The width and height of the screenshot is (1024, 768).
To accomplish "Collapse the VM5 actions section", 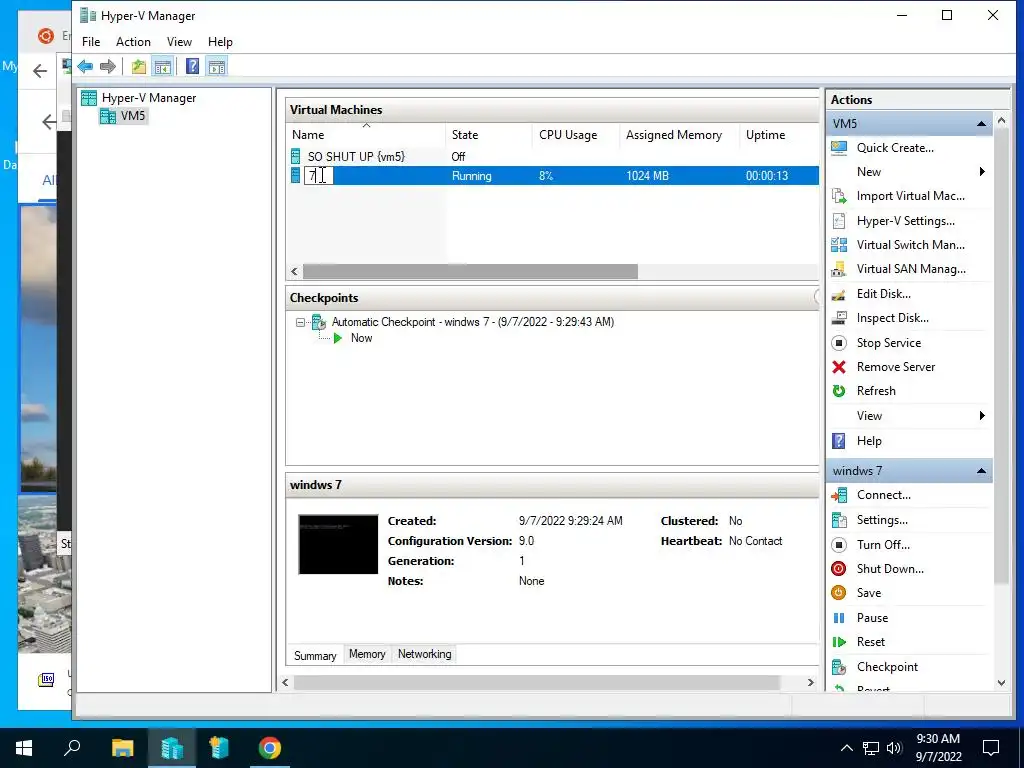I will click(x=981, y=123).
